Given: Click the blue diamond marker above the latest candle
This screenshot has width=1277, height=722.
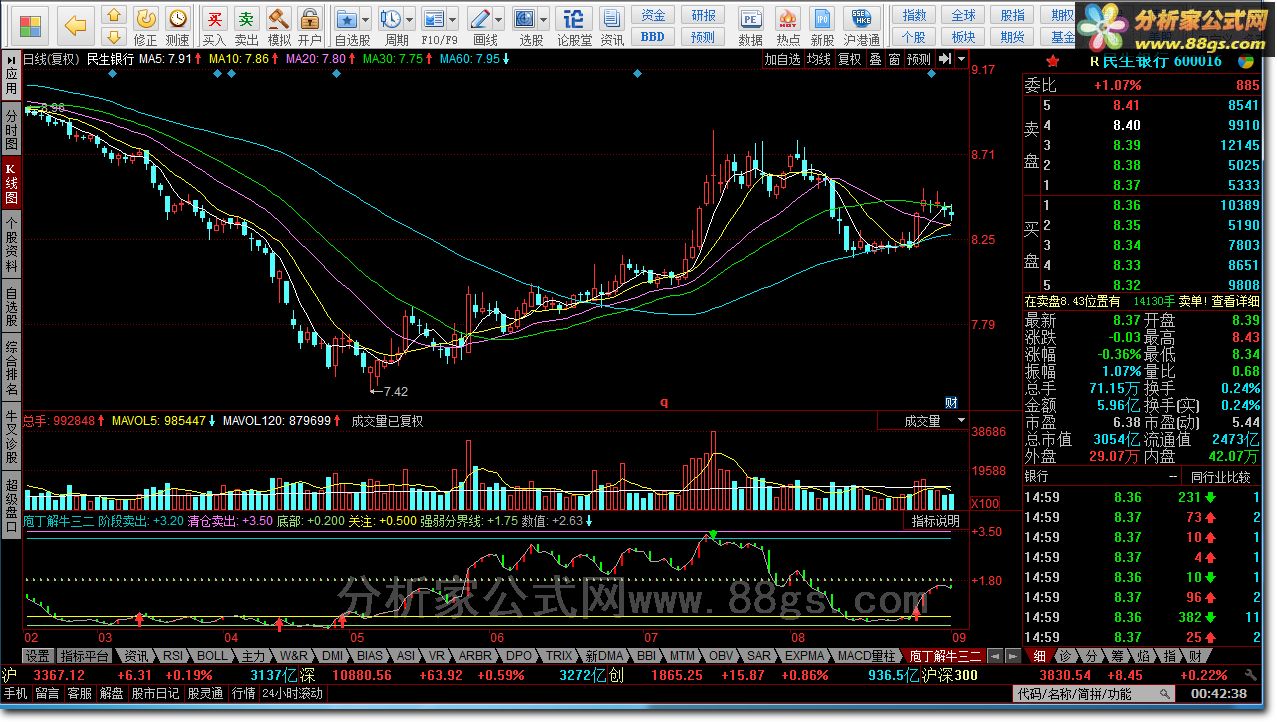Looking at the screenshot, I should click(931, 76).
